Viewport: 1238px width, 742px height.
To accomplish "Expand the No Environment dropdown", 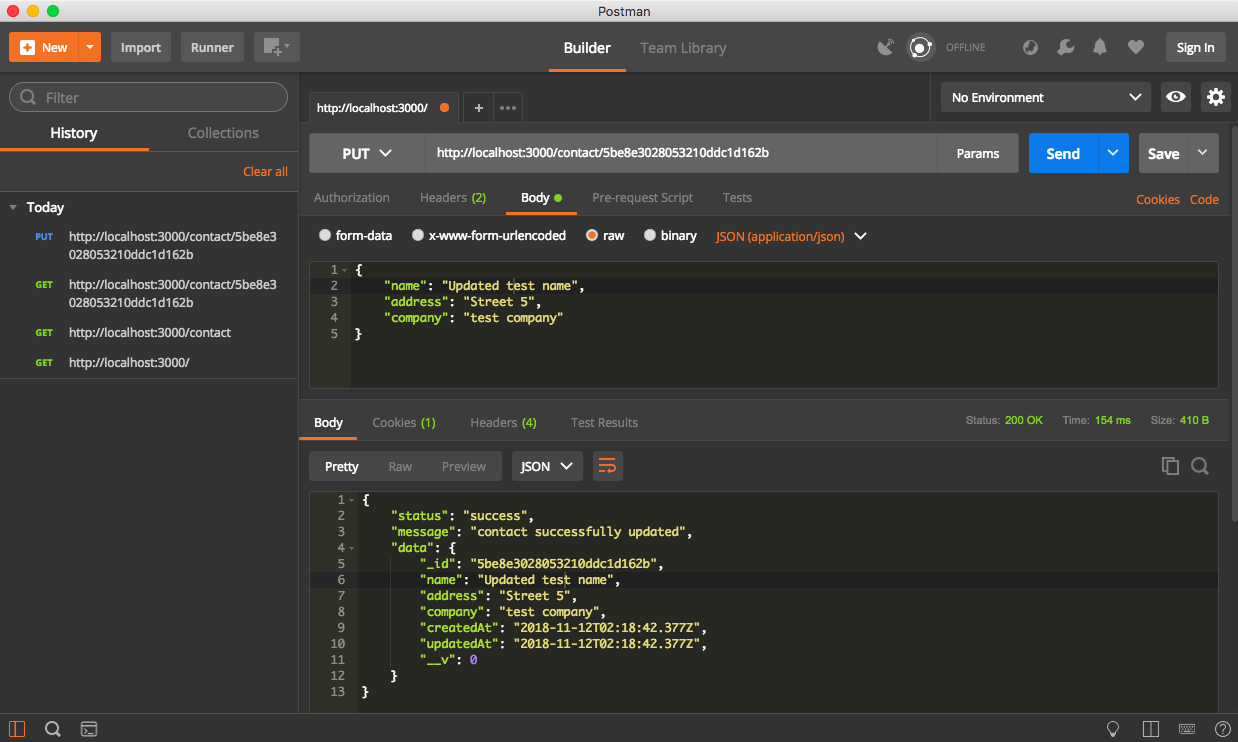I will [x=1045, y=97].
